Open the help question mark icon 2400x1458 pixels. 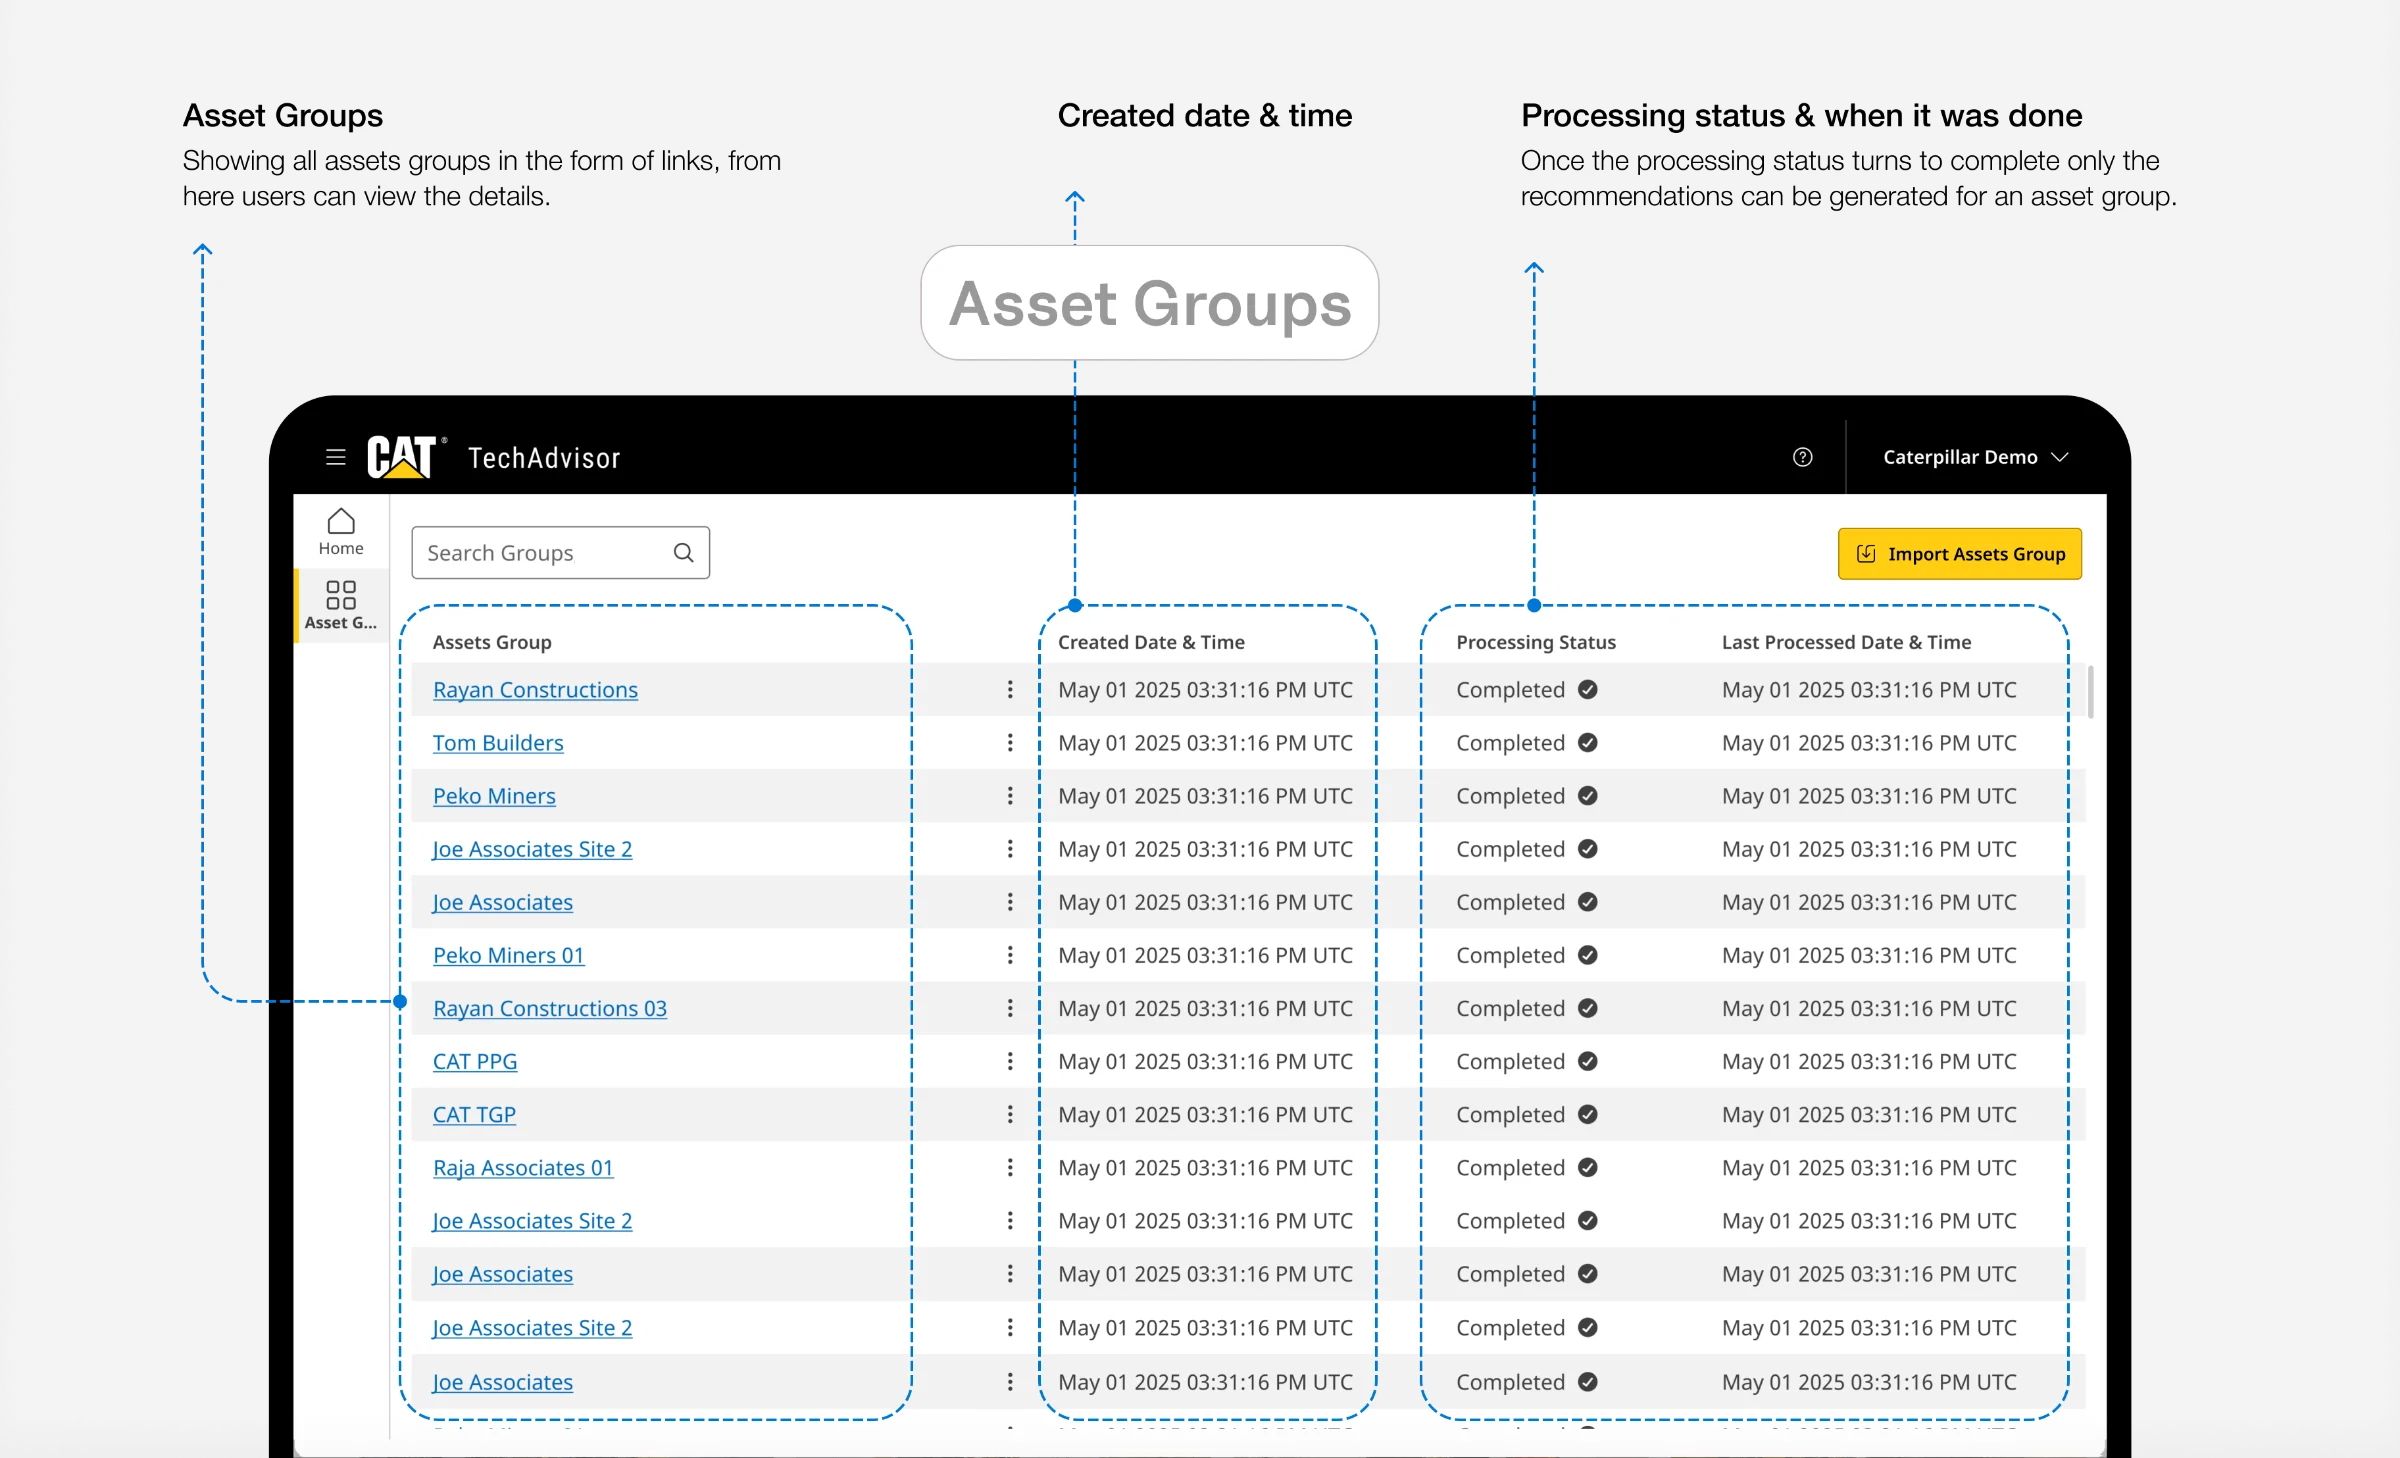point(1802,457)
